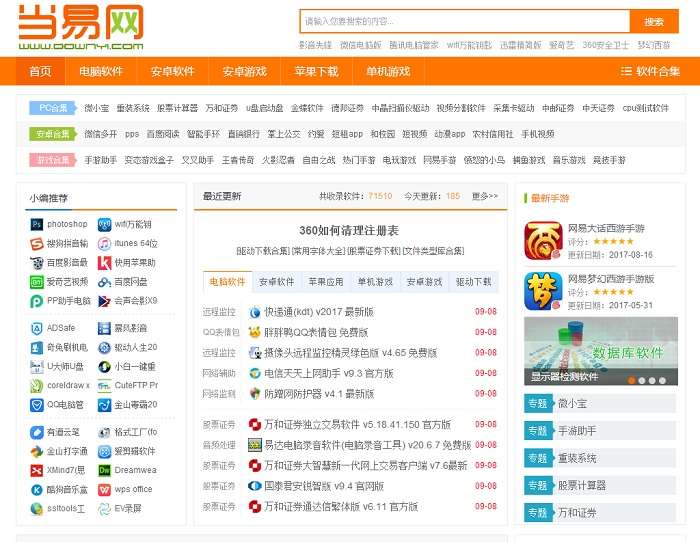Click the orange 搜索 button
Screen dimensions: 700x542
[x=654, y=21]
